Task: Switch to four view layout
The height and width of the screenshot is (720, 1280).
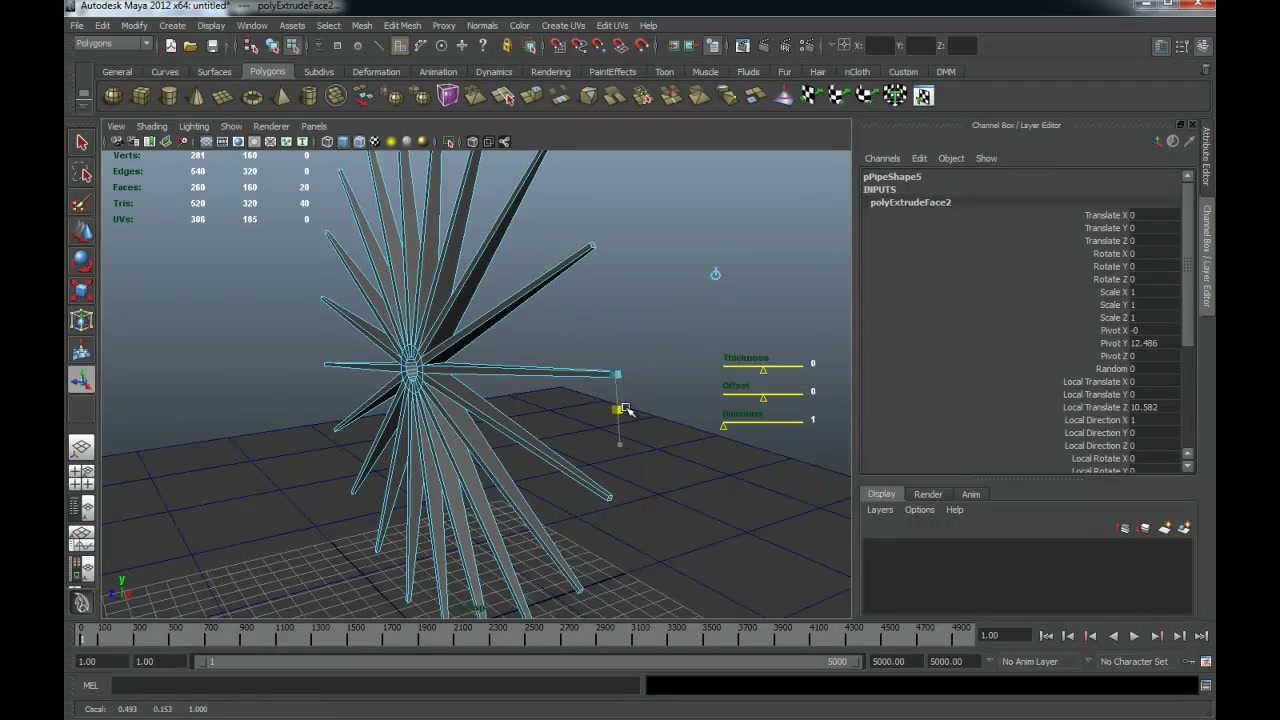Action: [x=82, y=478]
